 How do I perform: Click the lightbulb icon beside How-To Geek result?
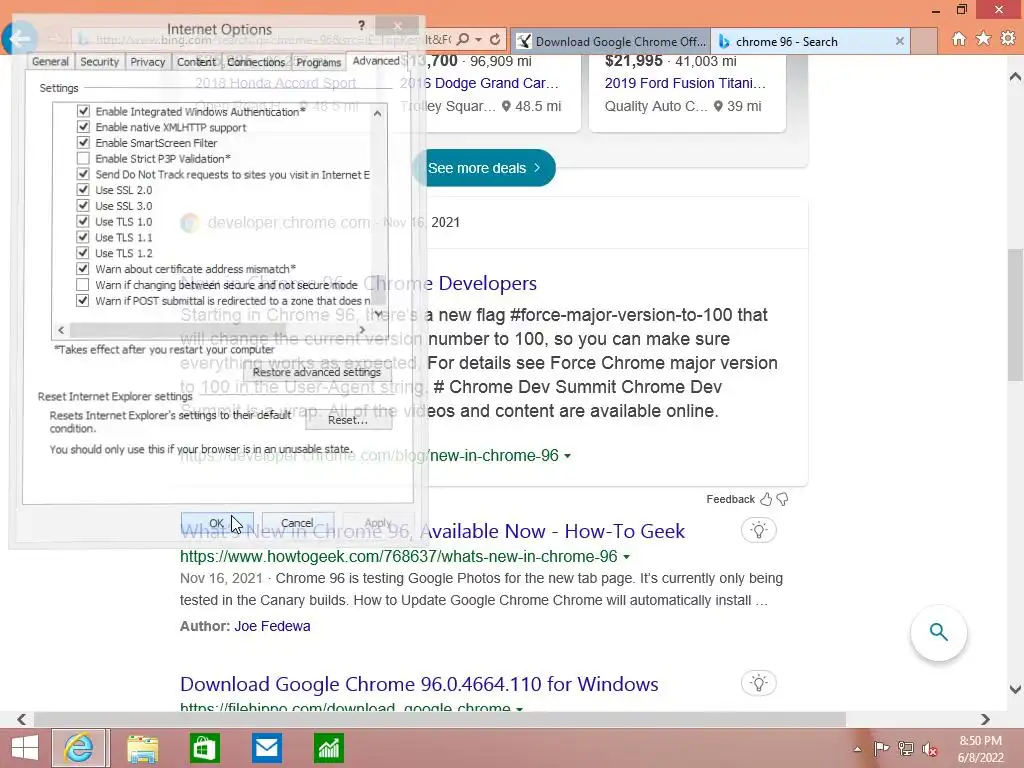758,530
